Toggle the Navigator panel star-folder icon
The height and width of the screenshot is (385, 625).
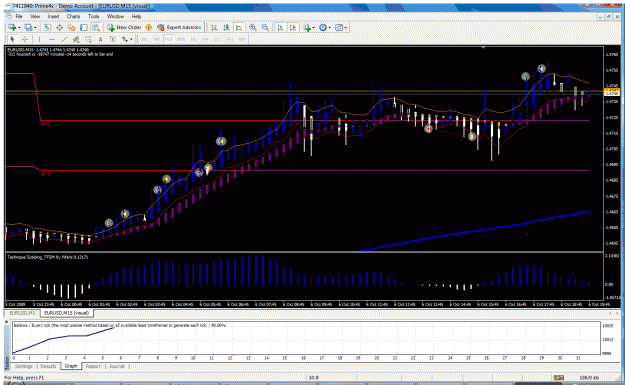click(x=71, y=27)
